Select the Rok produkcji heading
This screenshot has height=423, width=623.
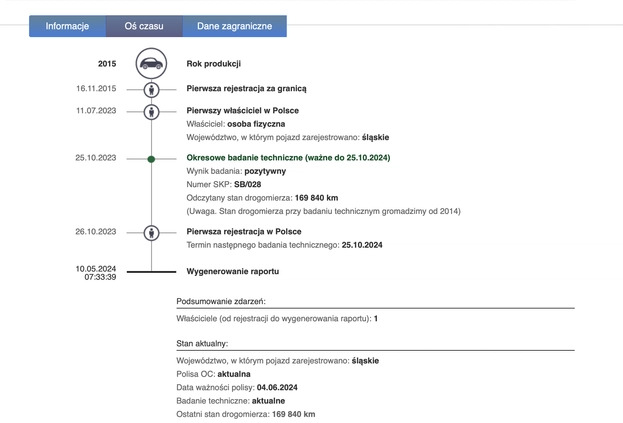click(214, 64)
